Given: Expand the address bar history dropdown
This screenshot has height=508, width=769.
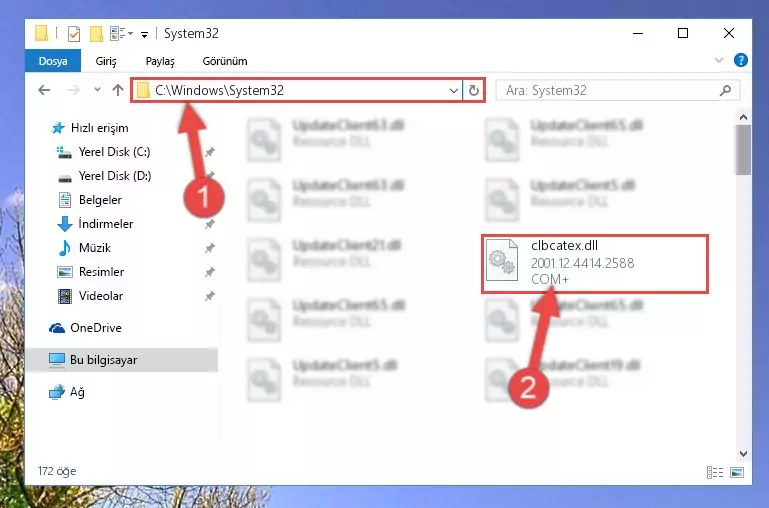Looking at the screenshot, I should click(x=454, y=91).
